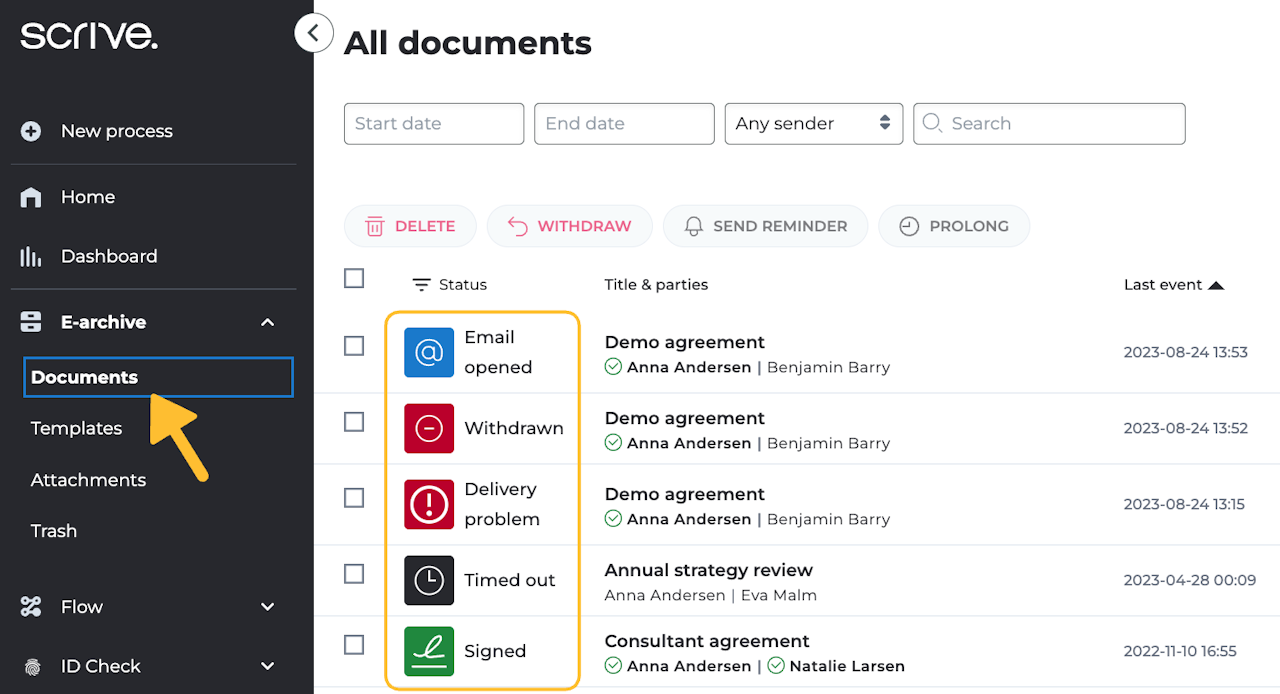
Task: Click the Status filter icon
Action: click(x=422, y=285)
